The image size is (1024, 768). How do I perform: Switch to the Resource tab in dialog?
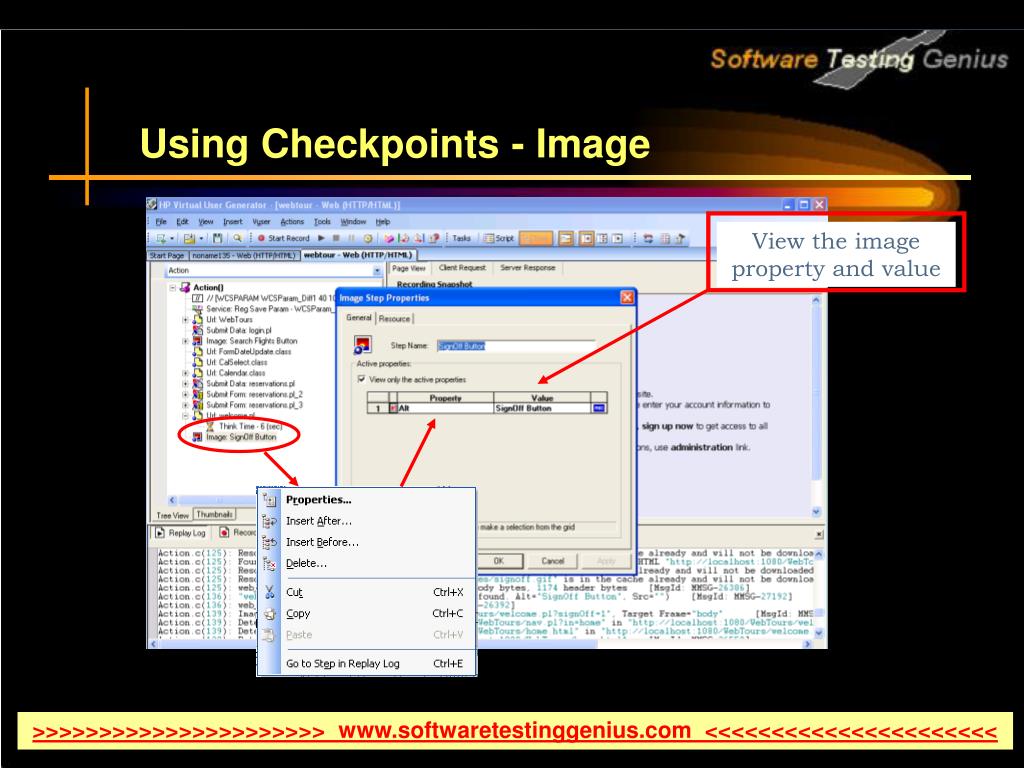tap(394, 319)
